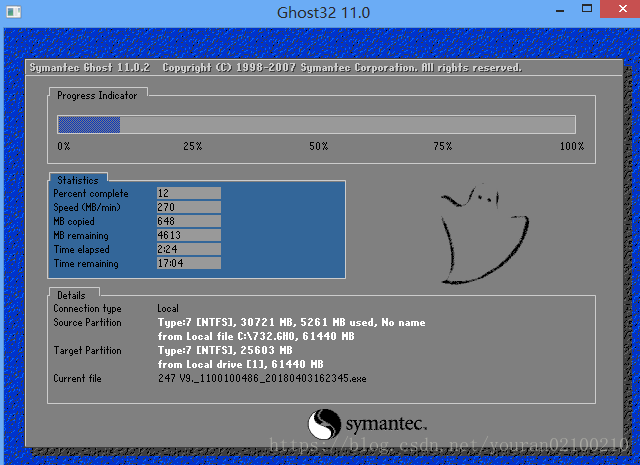This screenshot has width=640, height=465.
Task: Click the 0% progress scale label
Action: point(64,146)
